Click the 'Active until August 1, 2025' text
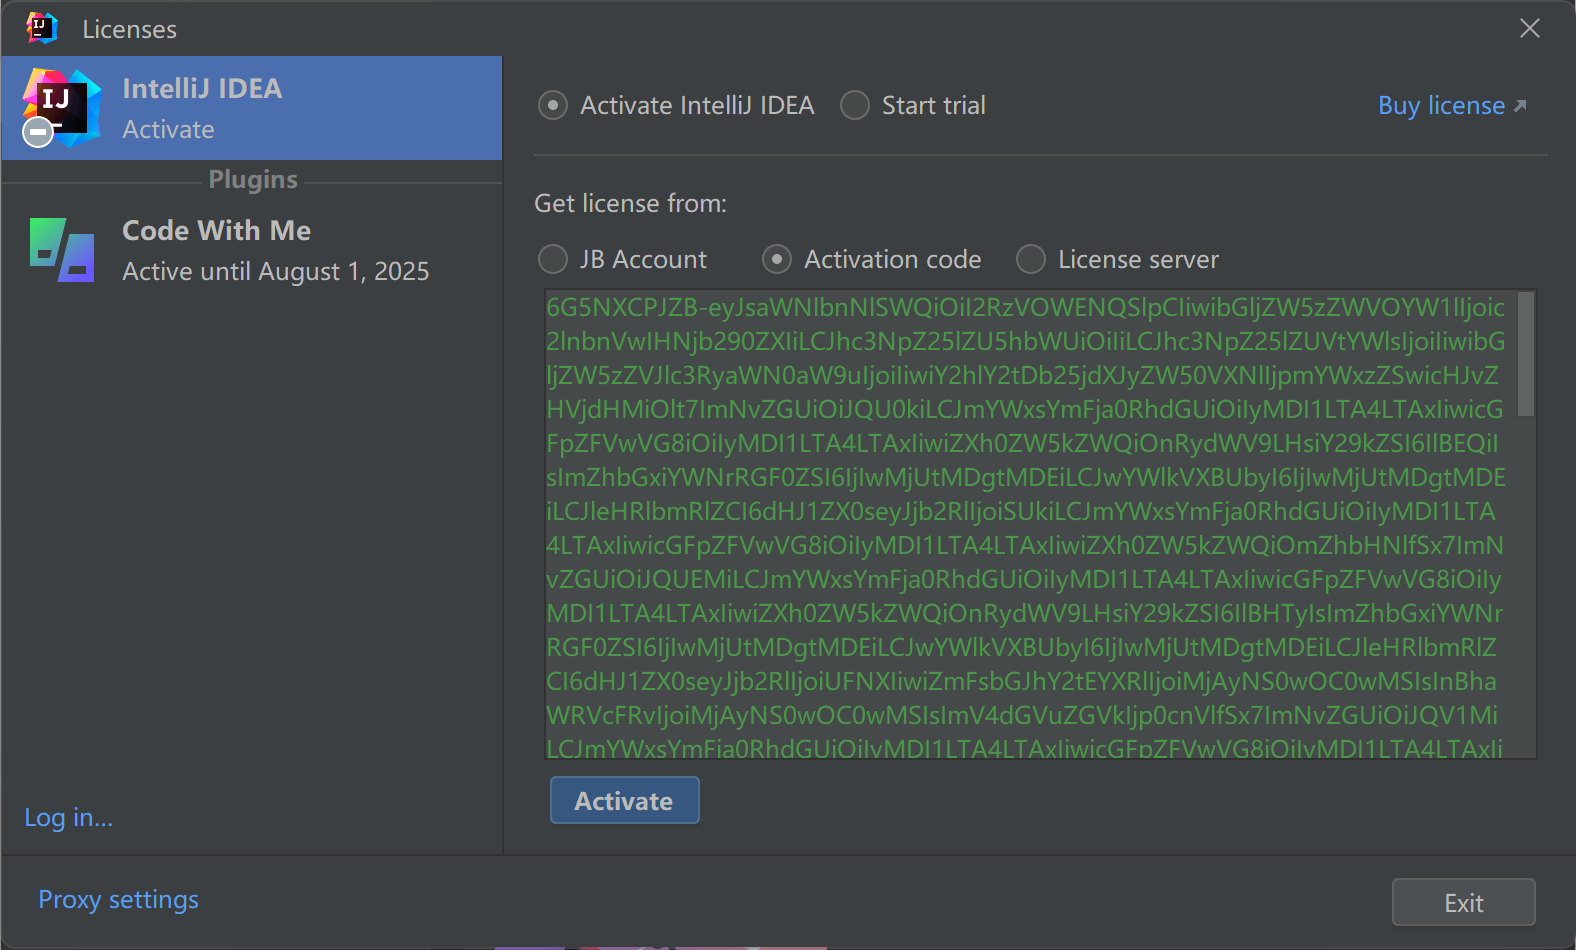Viewport: 1576px width, 950px height. (x=276, y=271)
